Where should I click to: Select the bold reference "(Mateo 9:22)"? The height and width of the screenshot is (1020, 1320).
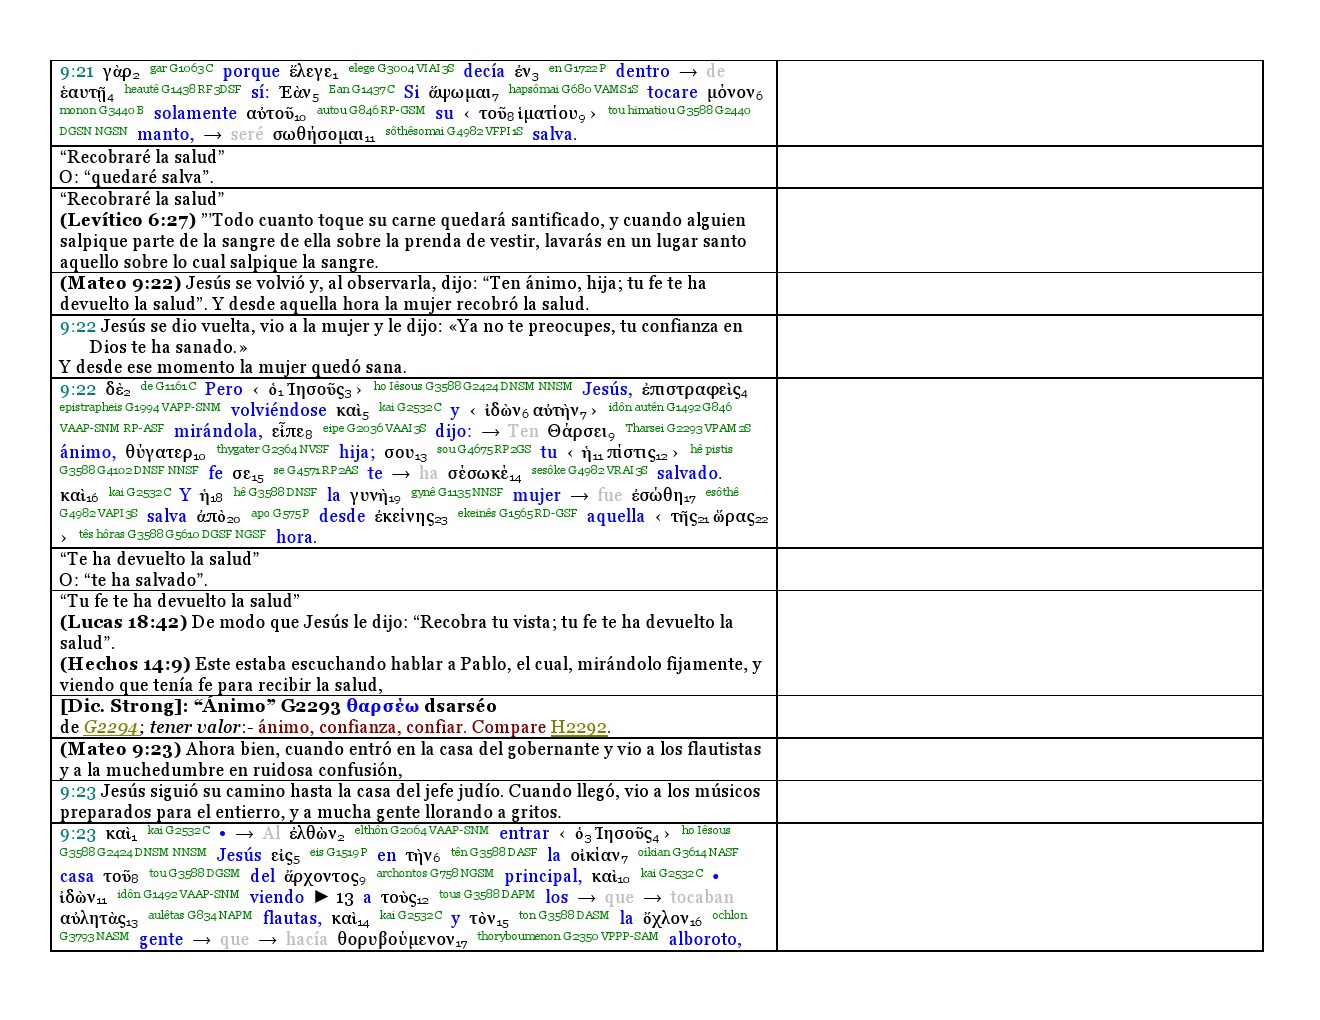coord(121,283)
